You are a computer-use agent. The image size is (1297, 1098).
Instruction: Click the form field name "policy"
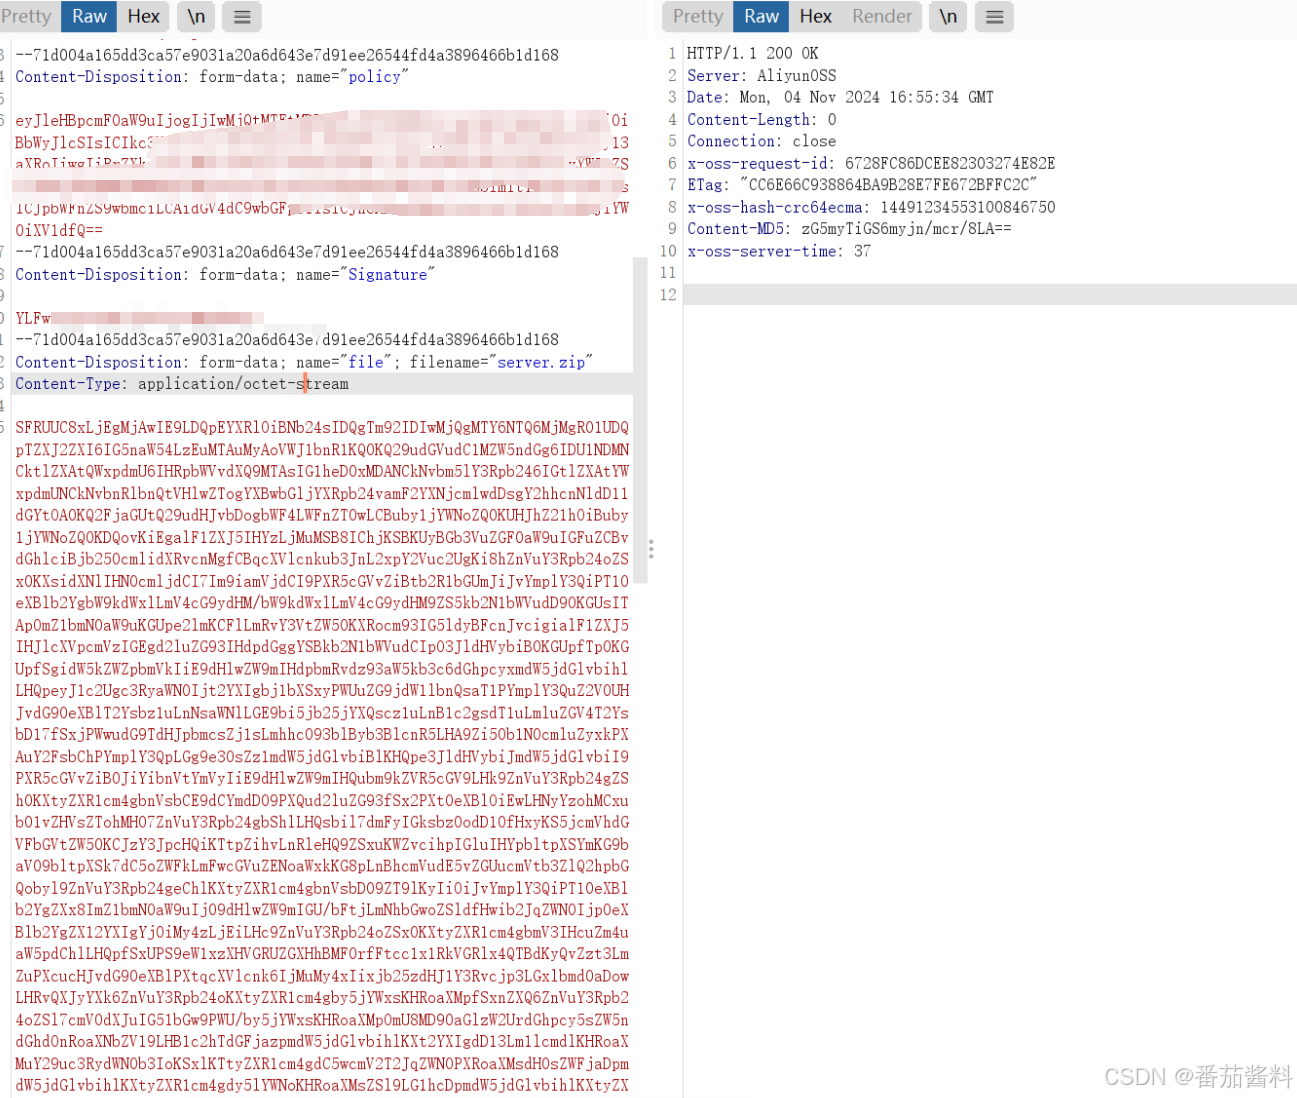pos(374,77)
